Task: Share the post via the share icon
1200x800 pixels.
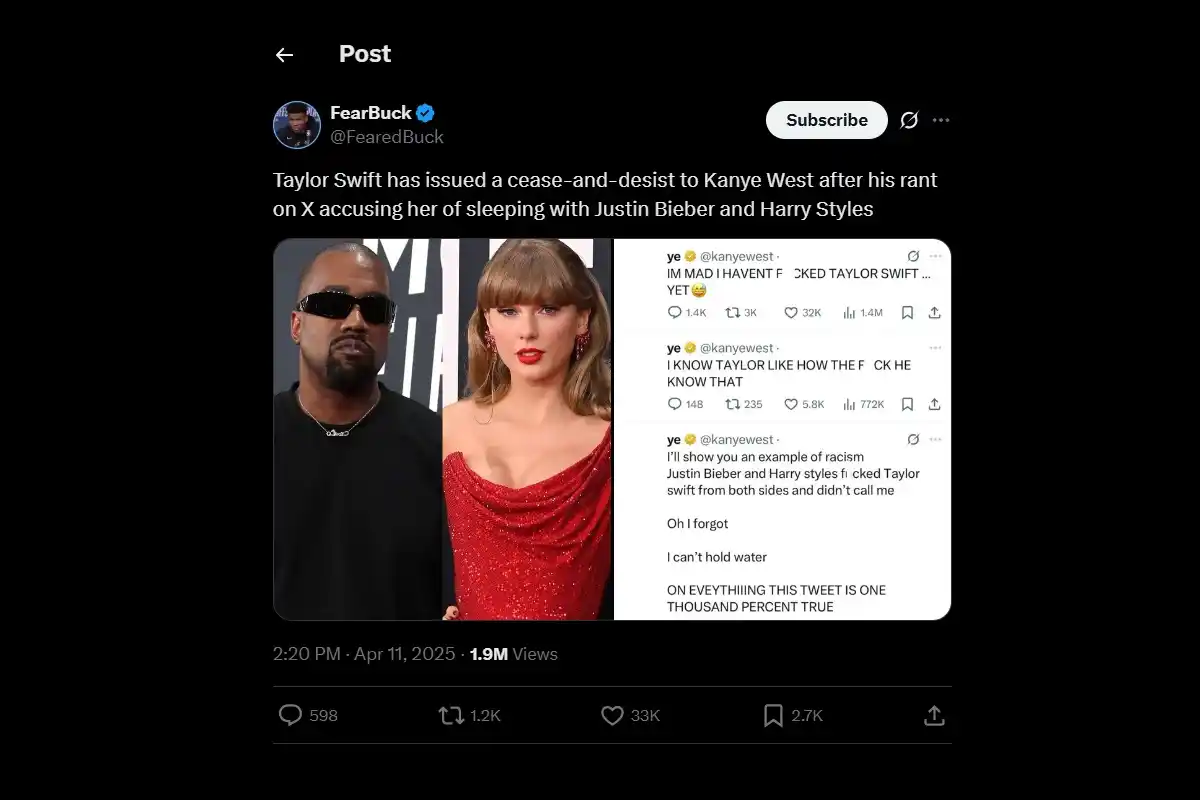Action: pos(934,715)
